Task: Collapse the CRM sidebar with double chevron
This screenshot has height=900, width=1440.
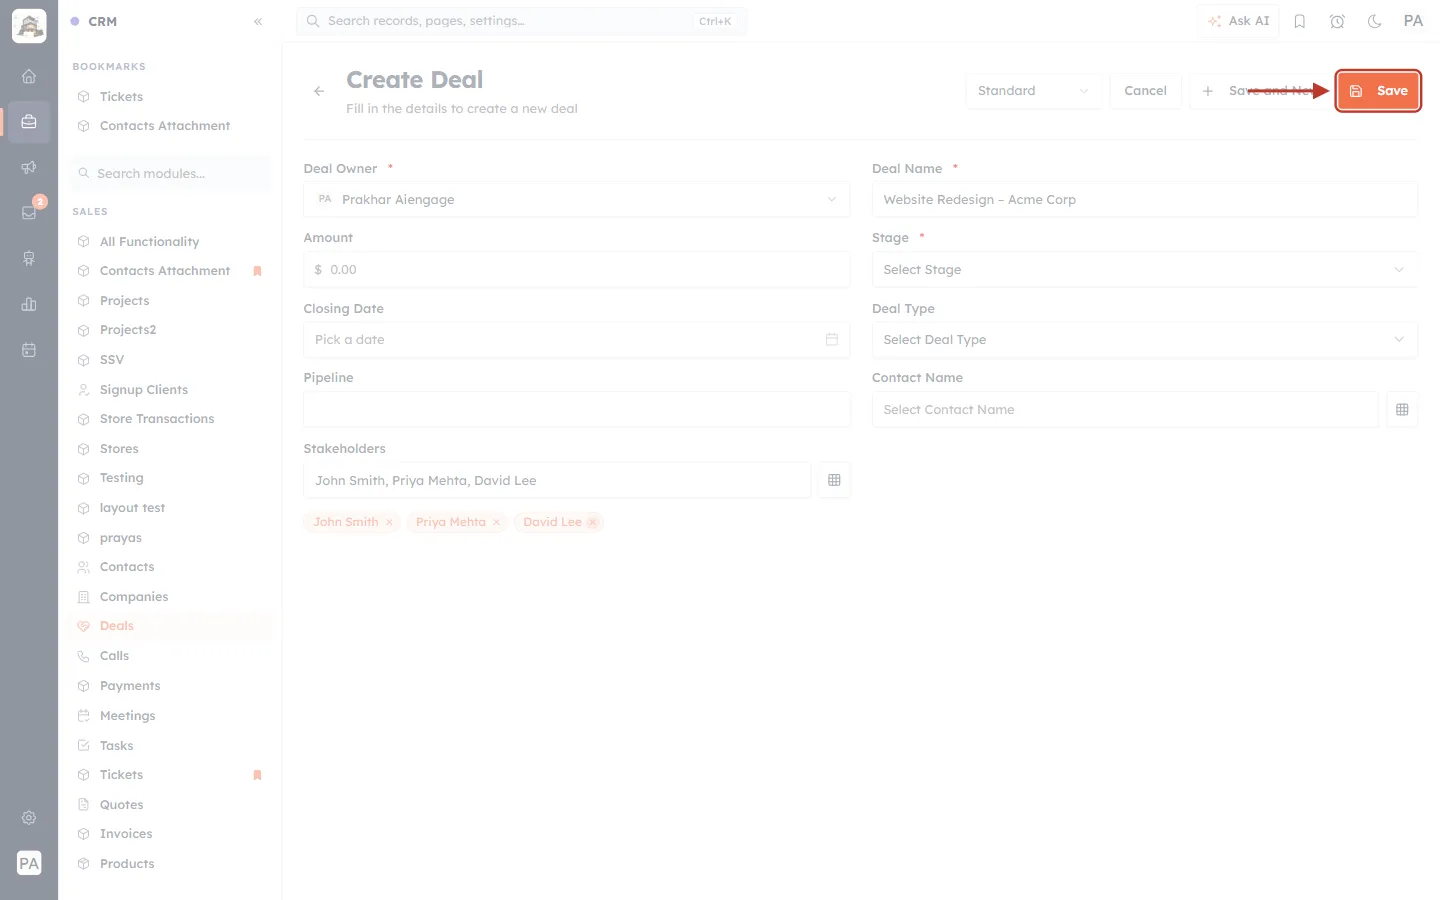Action: (258, 21)
